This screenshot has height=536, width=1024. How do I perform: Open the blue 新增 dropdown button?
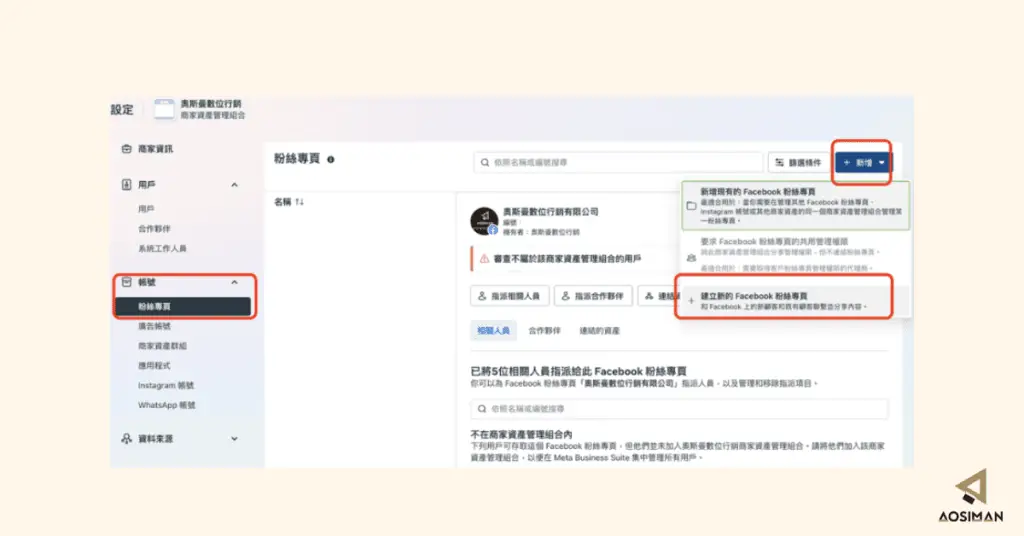pos(863,163)
